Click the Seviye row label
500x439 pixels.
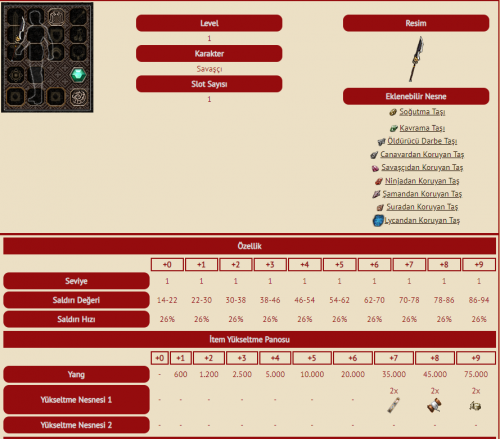click(x=76, y=281)
